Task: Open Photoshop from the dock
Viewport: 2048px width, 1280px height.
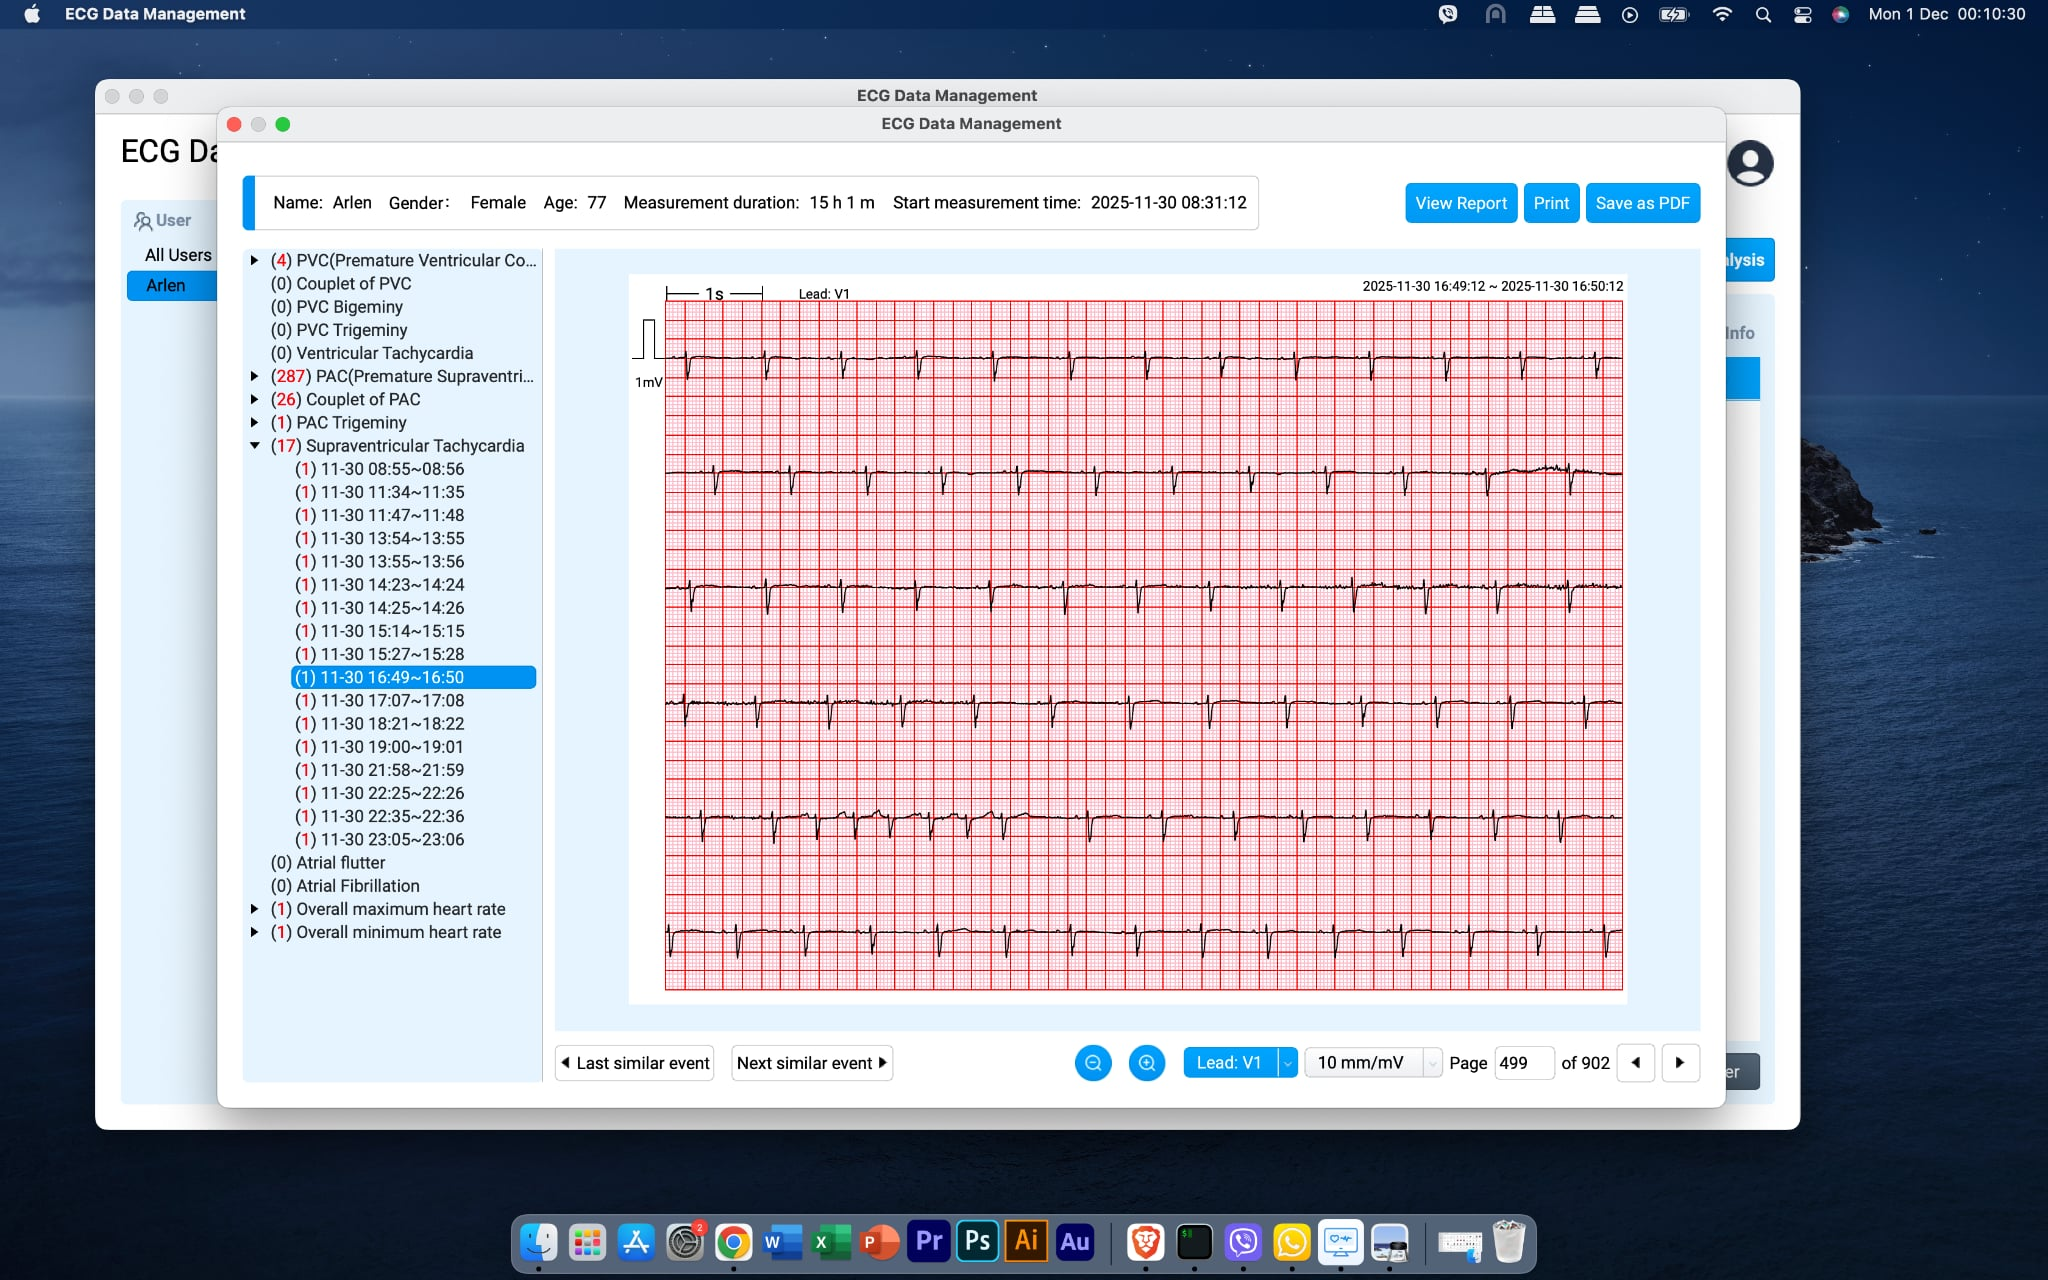Action: (977, 1242)
